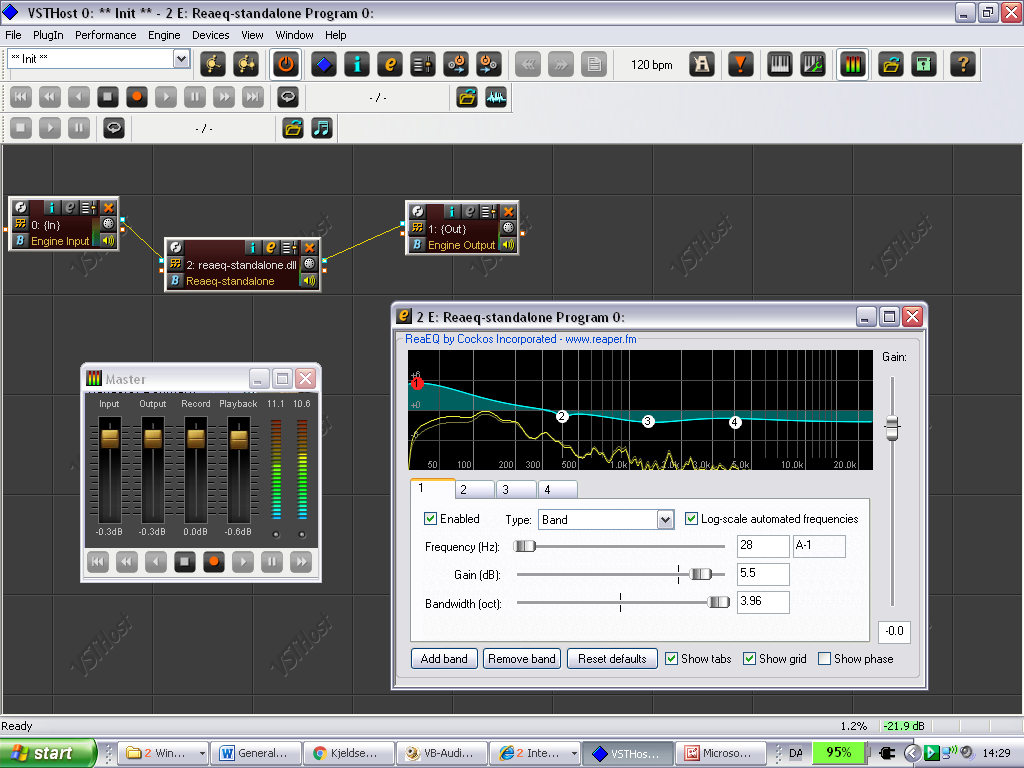The height and width of the screenshot is (768, 1024).
Task: Click the stop button in Master window
Action: coord(185,562)
